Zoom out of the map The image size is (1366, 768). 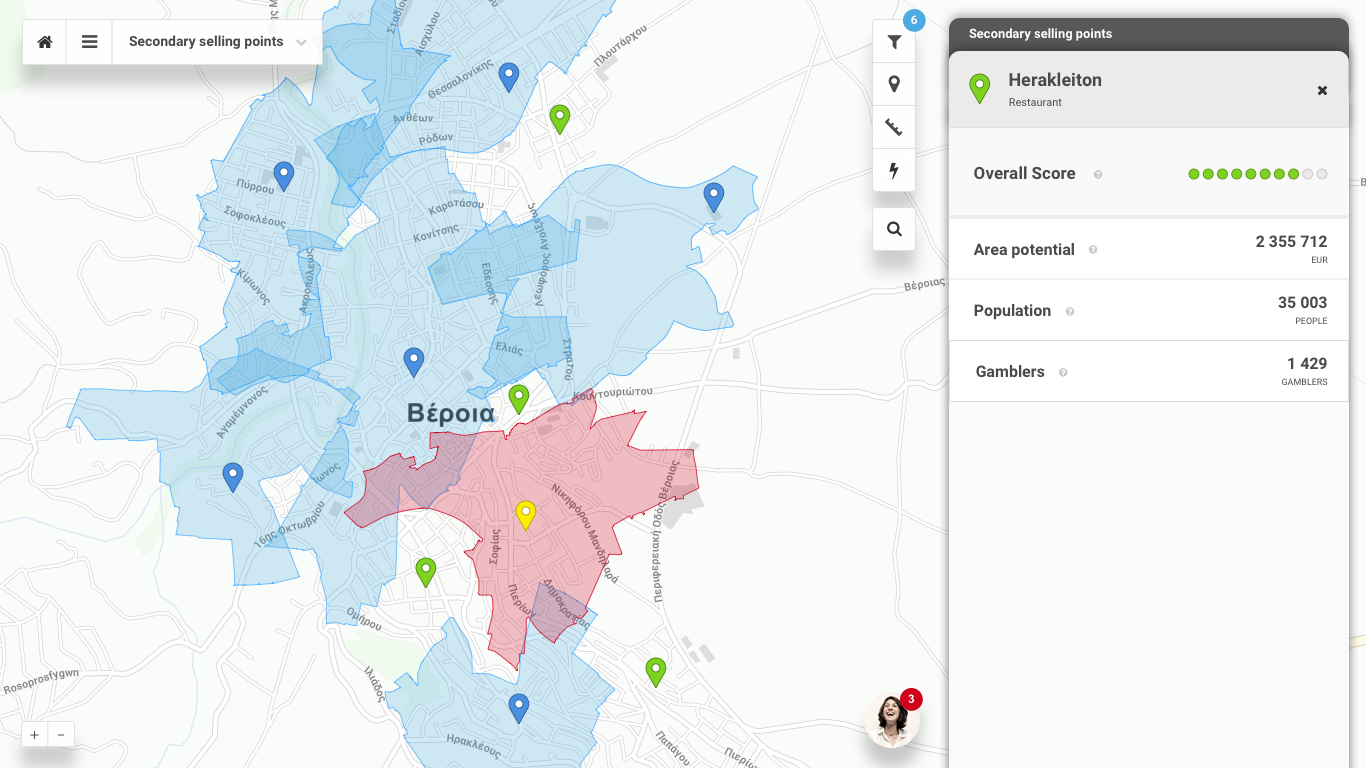[61, 735]
